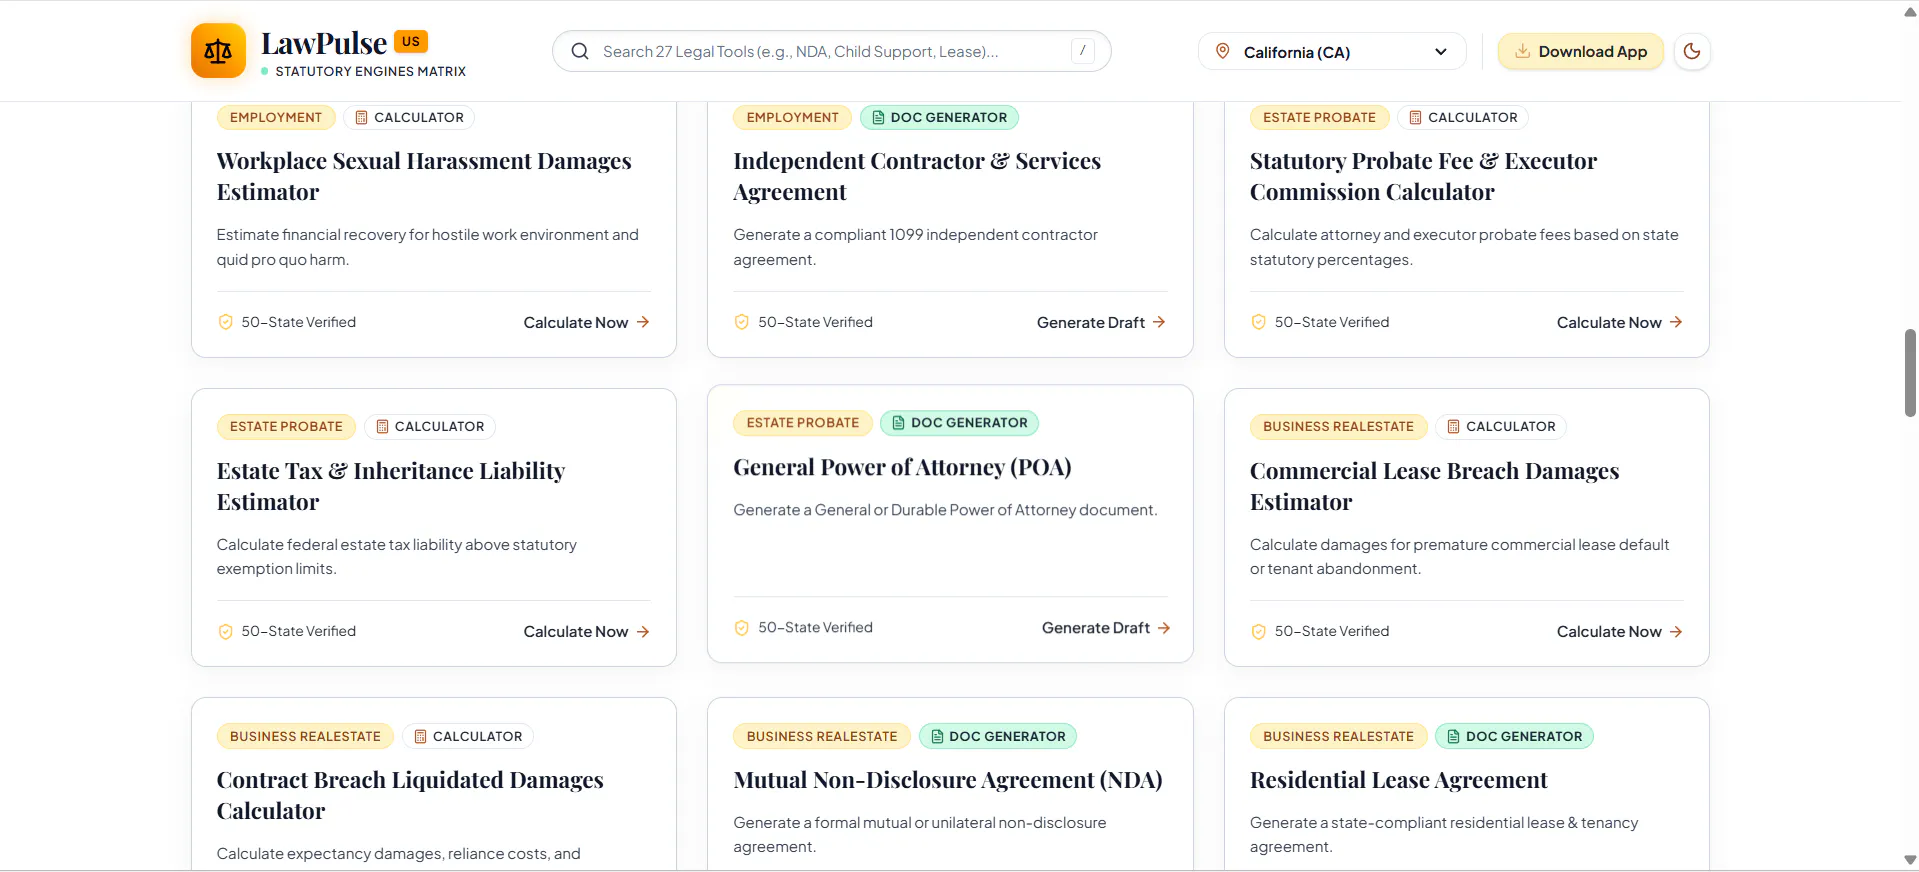Toggle dark mode with the moon icon
The width and height of the screenshot is (1919, 872).
pos(1692,51)
